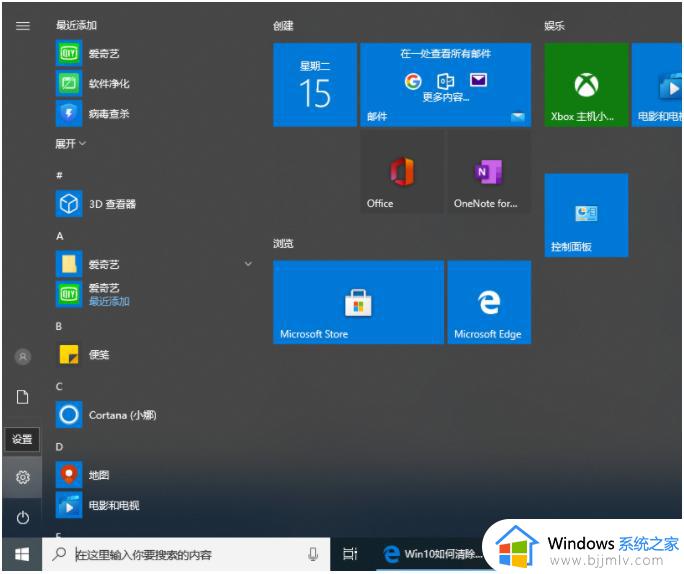Expand the 爱奇艺 folder chevron
Viewport: 684px width, 574px height.
[248, 264]
